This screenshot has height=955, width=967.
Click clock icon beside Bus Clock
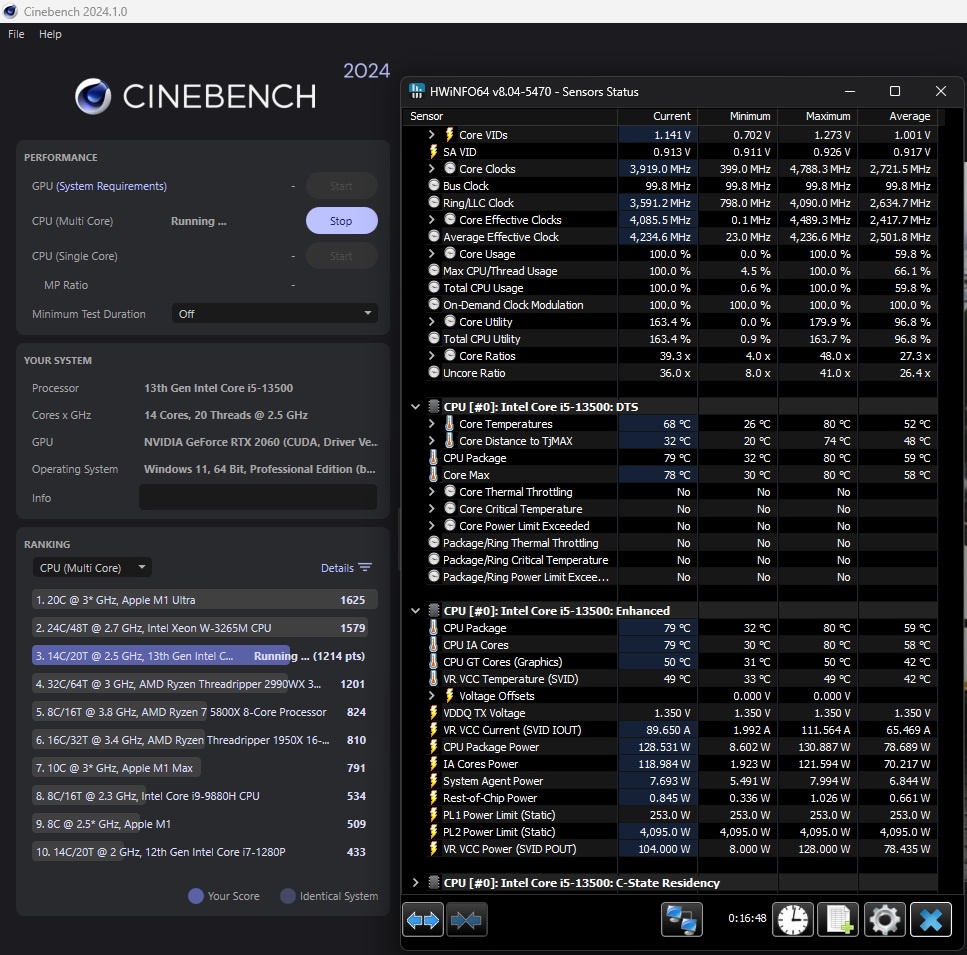click(x=434, y=186)
